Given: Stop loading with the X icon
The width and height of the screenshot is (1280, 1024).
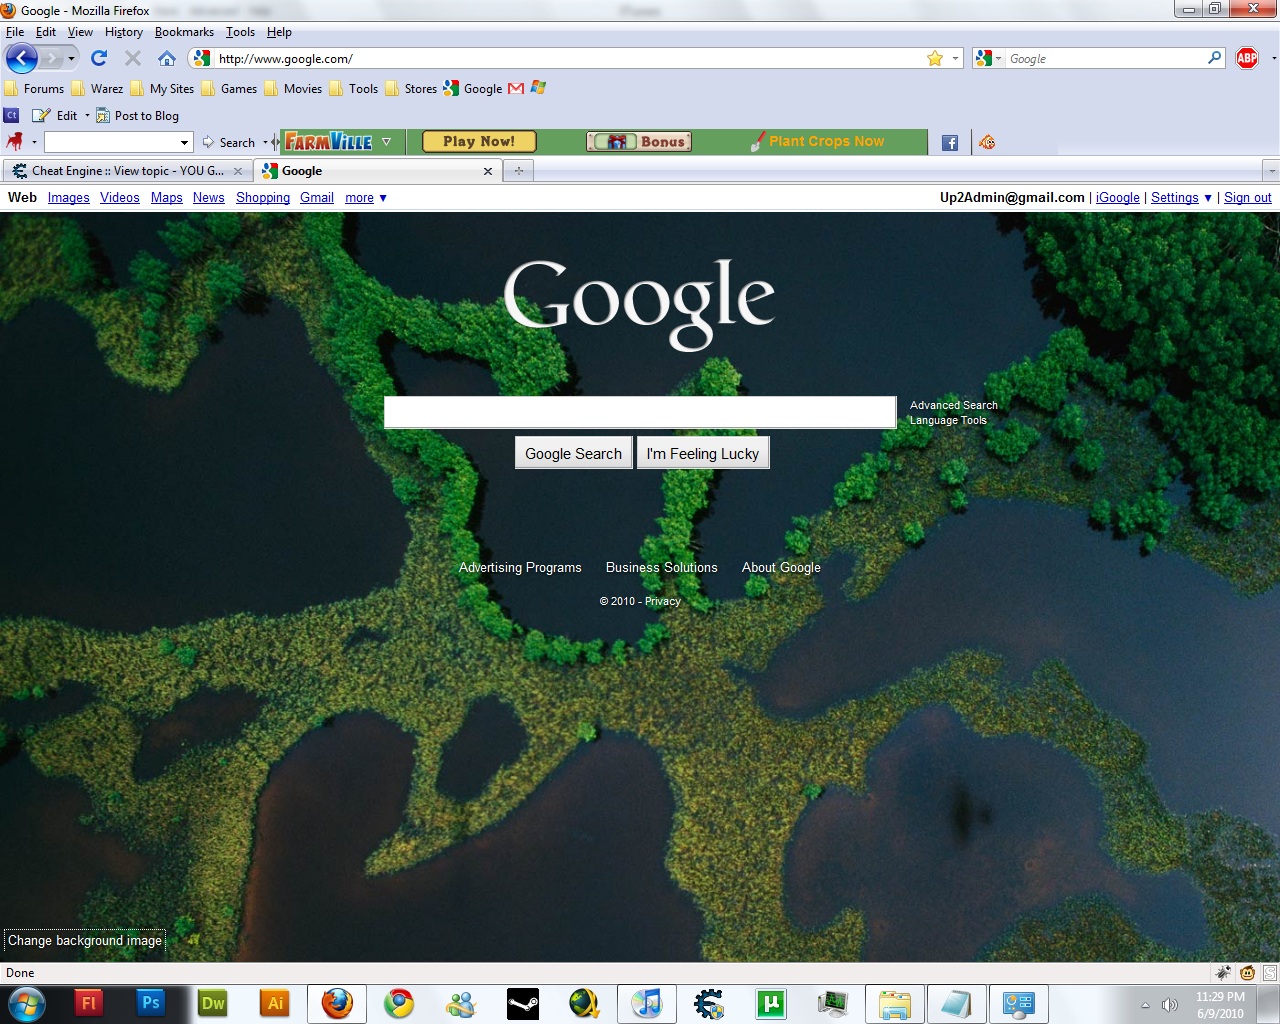Looking at the screenshot, I should pyautogui.click(x=133, y=58).
